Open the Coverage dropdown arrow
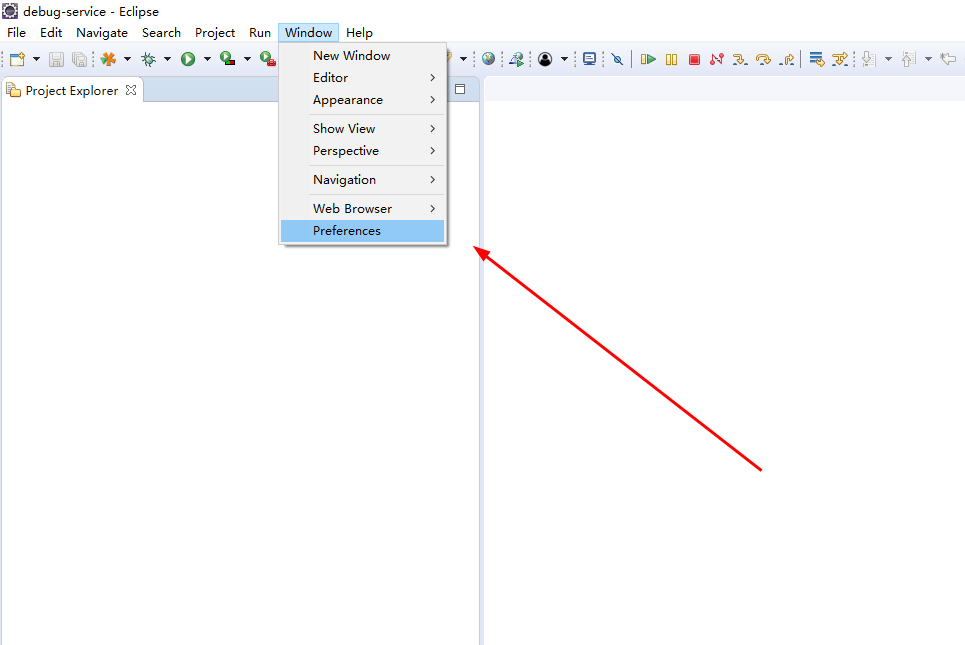The height and width of the screenshot is (645, 965). coord(247,59)
